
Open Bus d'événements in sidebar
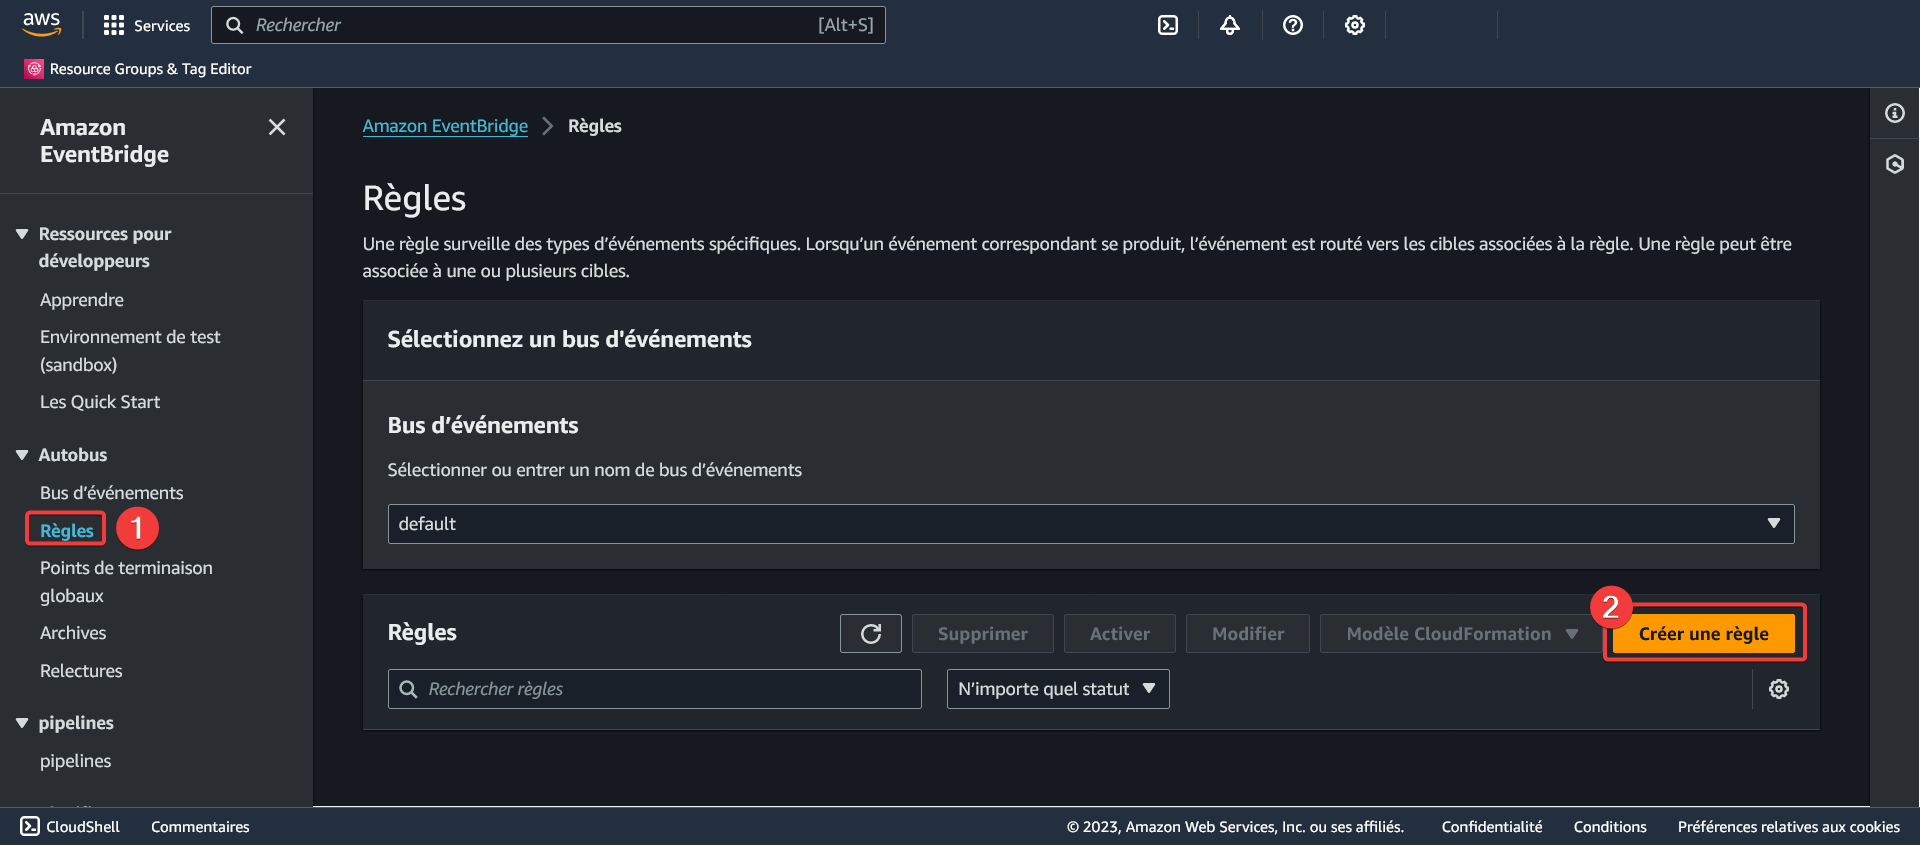click(x=112, y=493)
